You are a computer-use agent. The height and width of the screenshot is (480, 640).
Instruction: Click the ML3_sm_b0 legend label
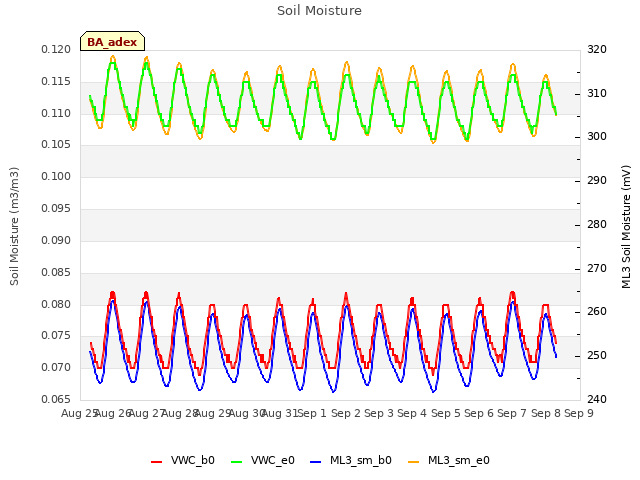[361, 460]
